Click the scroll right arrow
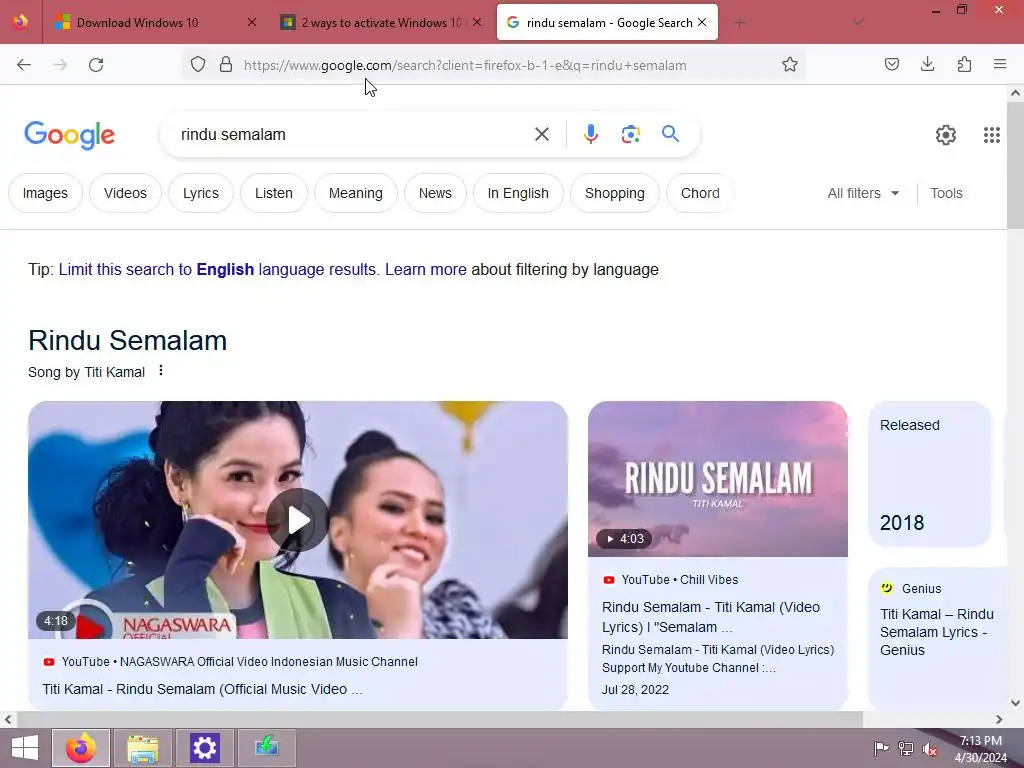Screen dimensions: 1024x768 point(999,720)
